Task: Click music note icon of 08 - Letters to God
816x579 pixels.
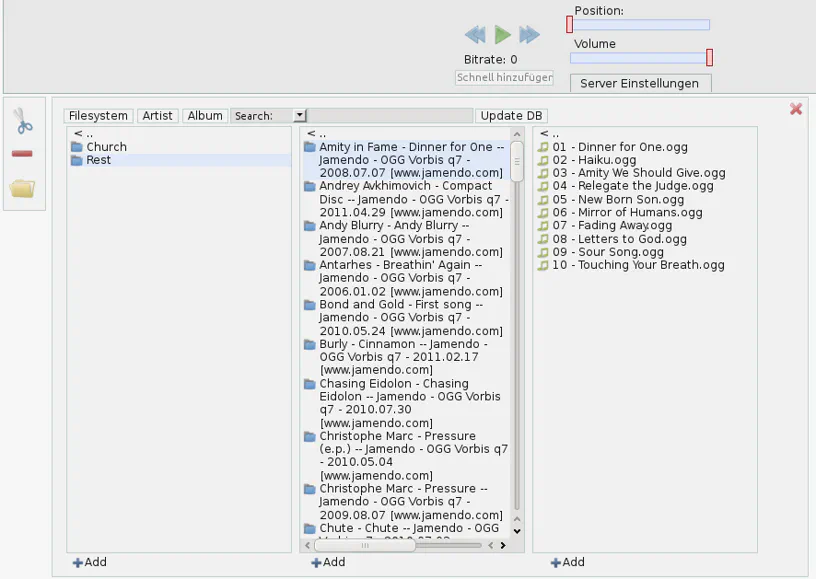Action: (x=543, y=239)
